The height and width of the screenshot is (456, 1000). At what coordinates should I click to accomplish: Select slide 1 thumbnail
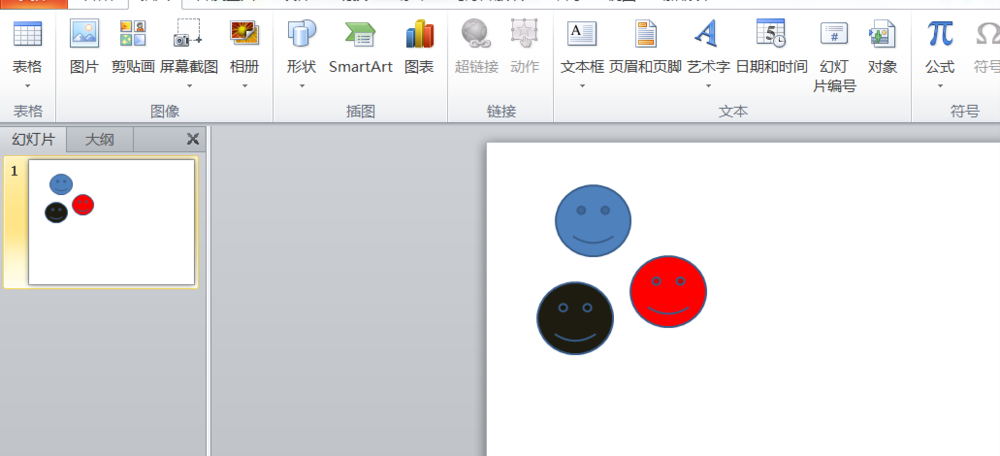click(112, 222)
